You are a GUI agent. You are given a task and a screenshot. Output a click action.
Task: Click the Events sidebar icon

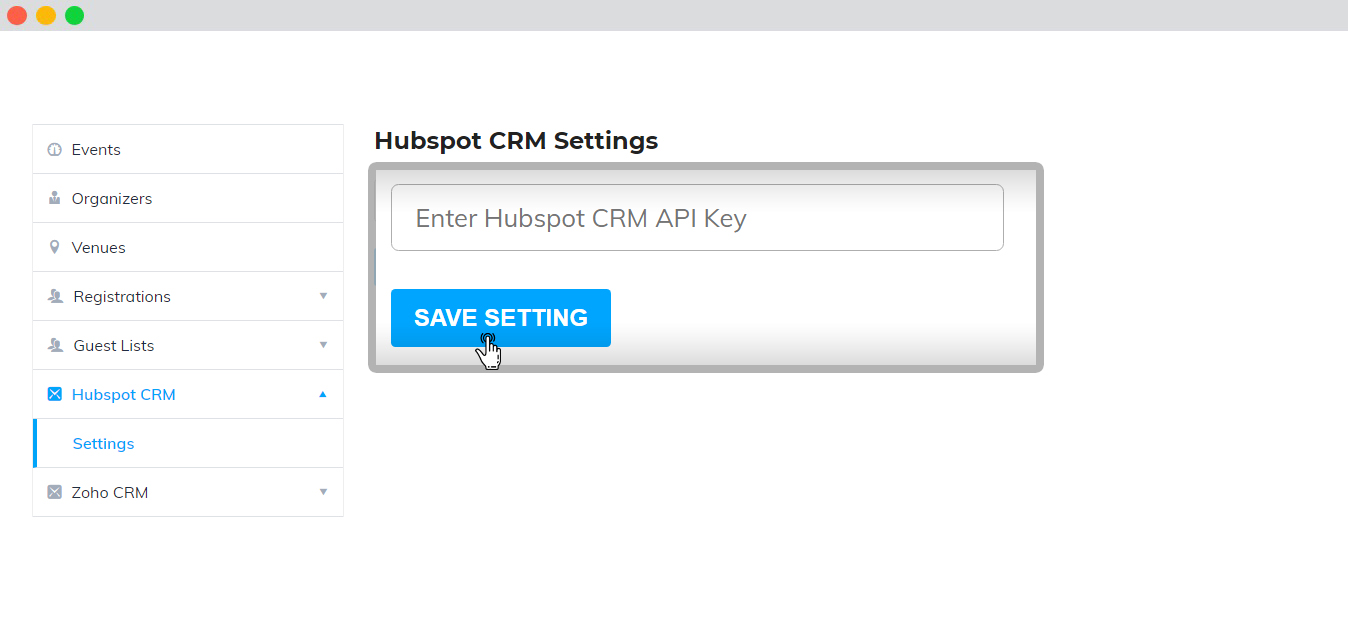pos(55,150)
